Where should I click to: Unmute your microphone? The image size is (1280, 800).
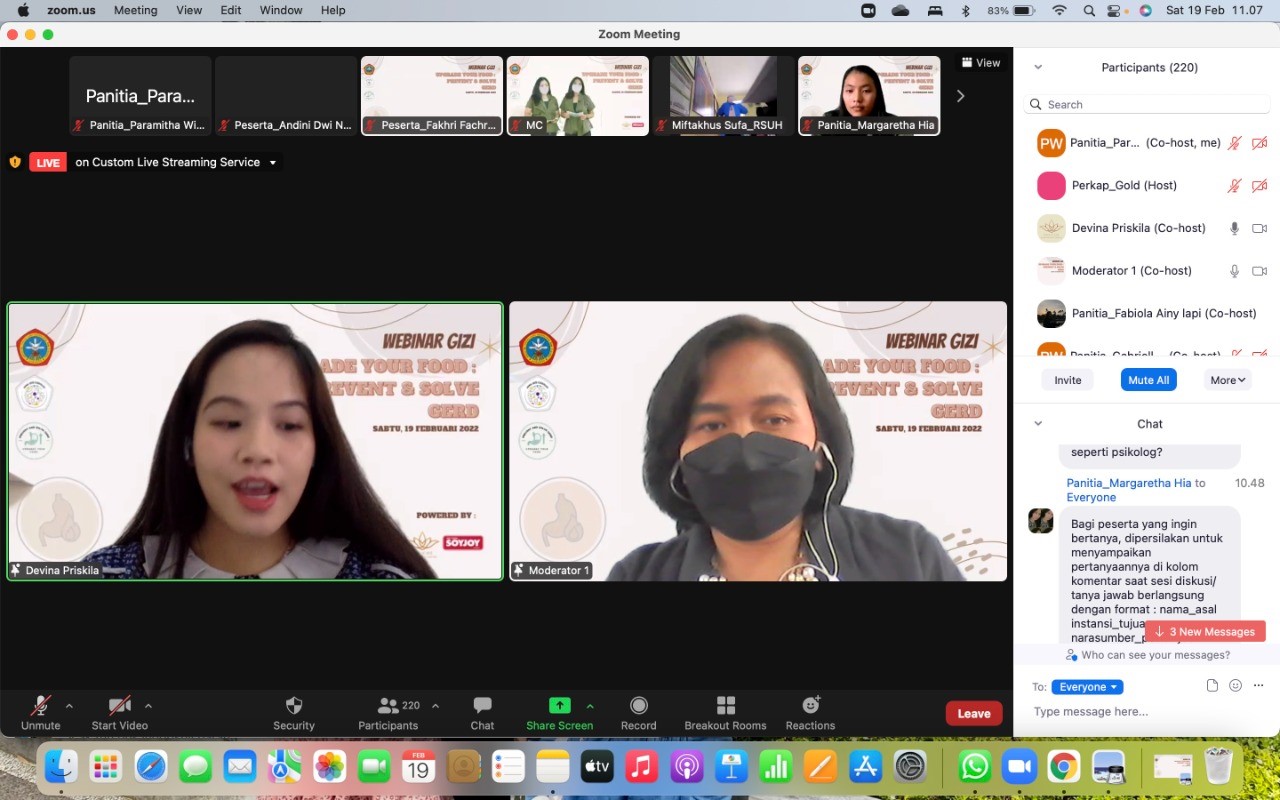40,706
